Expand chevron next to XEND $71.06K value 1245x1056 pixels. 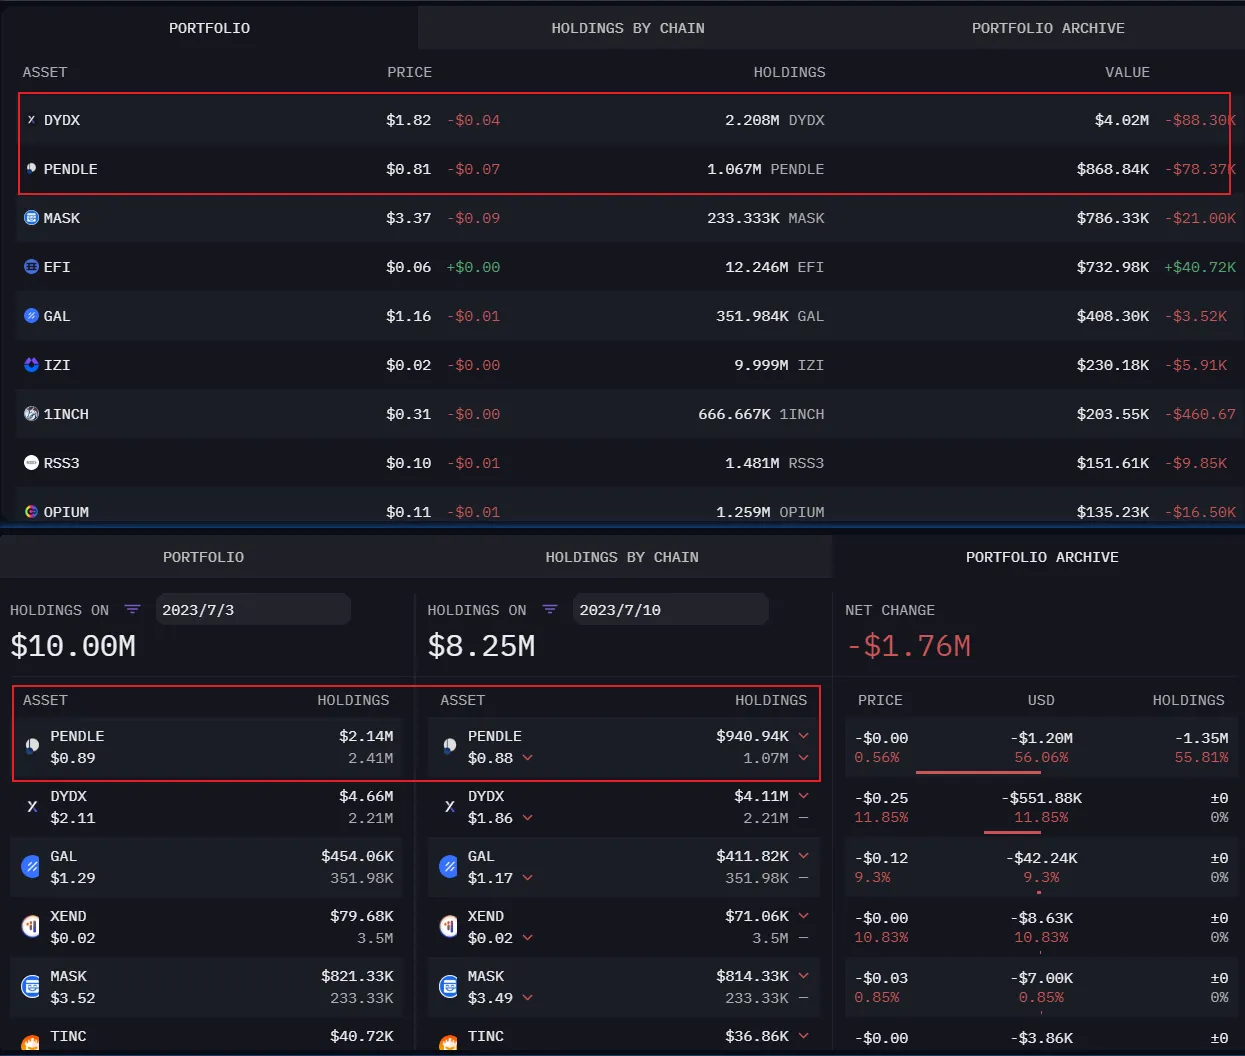pyautogui.click(x=803, y=916)
